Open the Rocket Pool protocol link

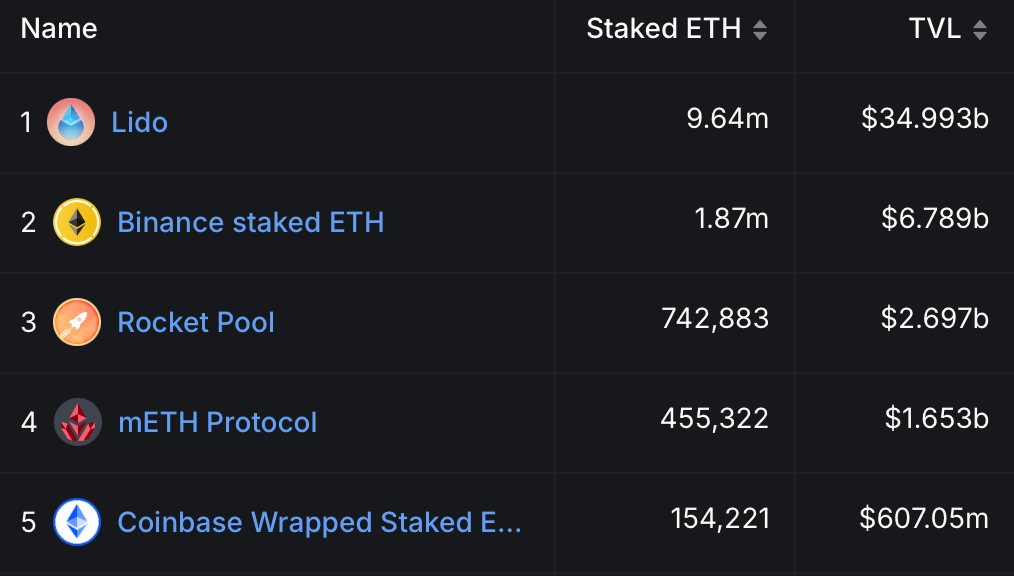click(196, 322)
